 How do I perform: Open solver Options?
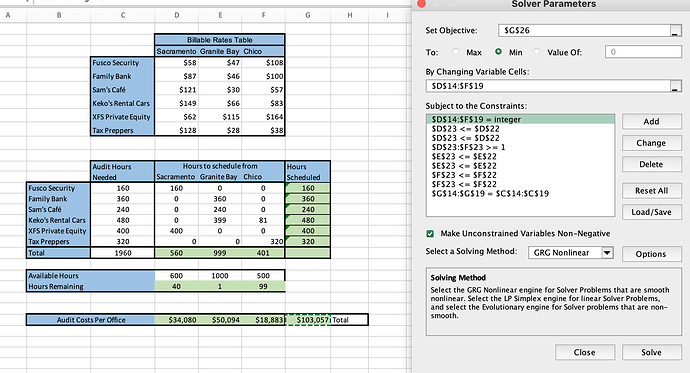tap(651, 254)
